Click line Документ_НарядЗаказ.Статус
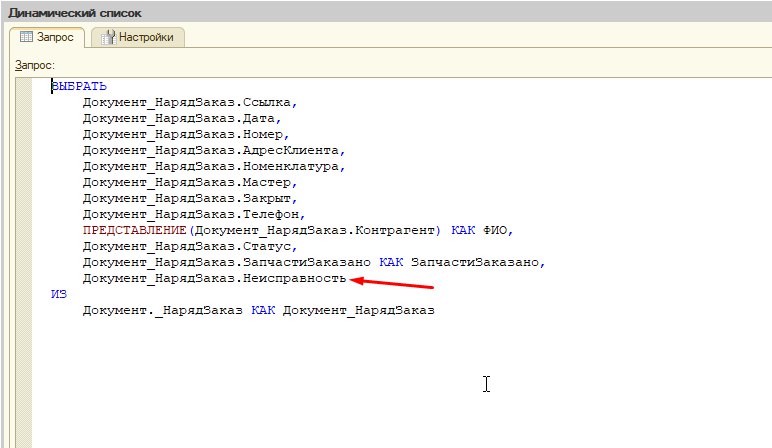Screen dimensions: 772x448 tap(190, 246)
